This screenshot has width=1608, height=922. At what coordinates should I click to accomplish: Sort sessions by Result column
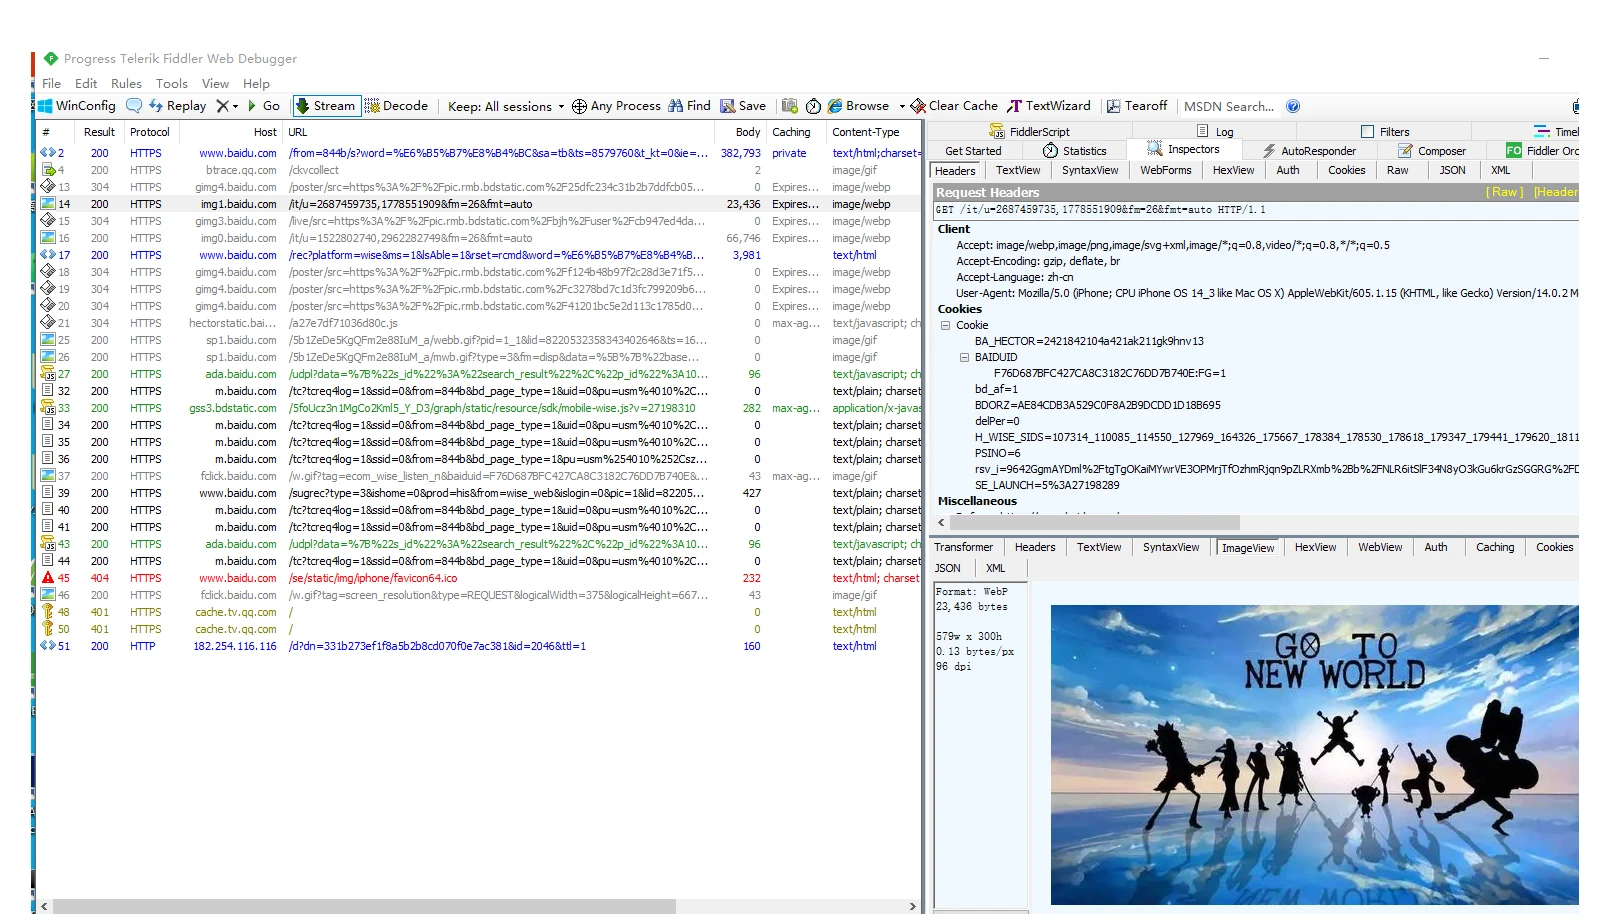tap(99, 132)
